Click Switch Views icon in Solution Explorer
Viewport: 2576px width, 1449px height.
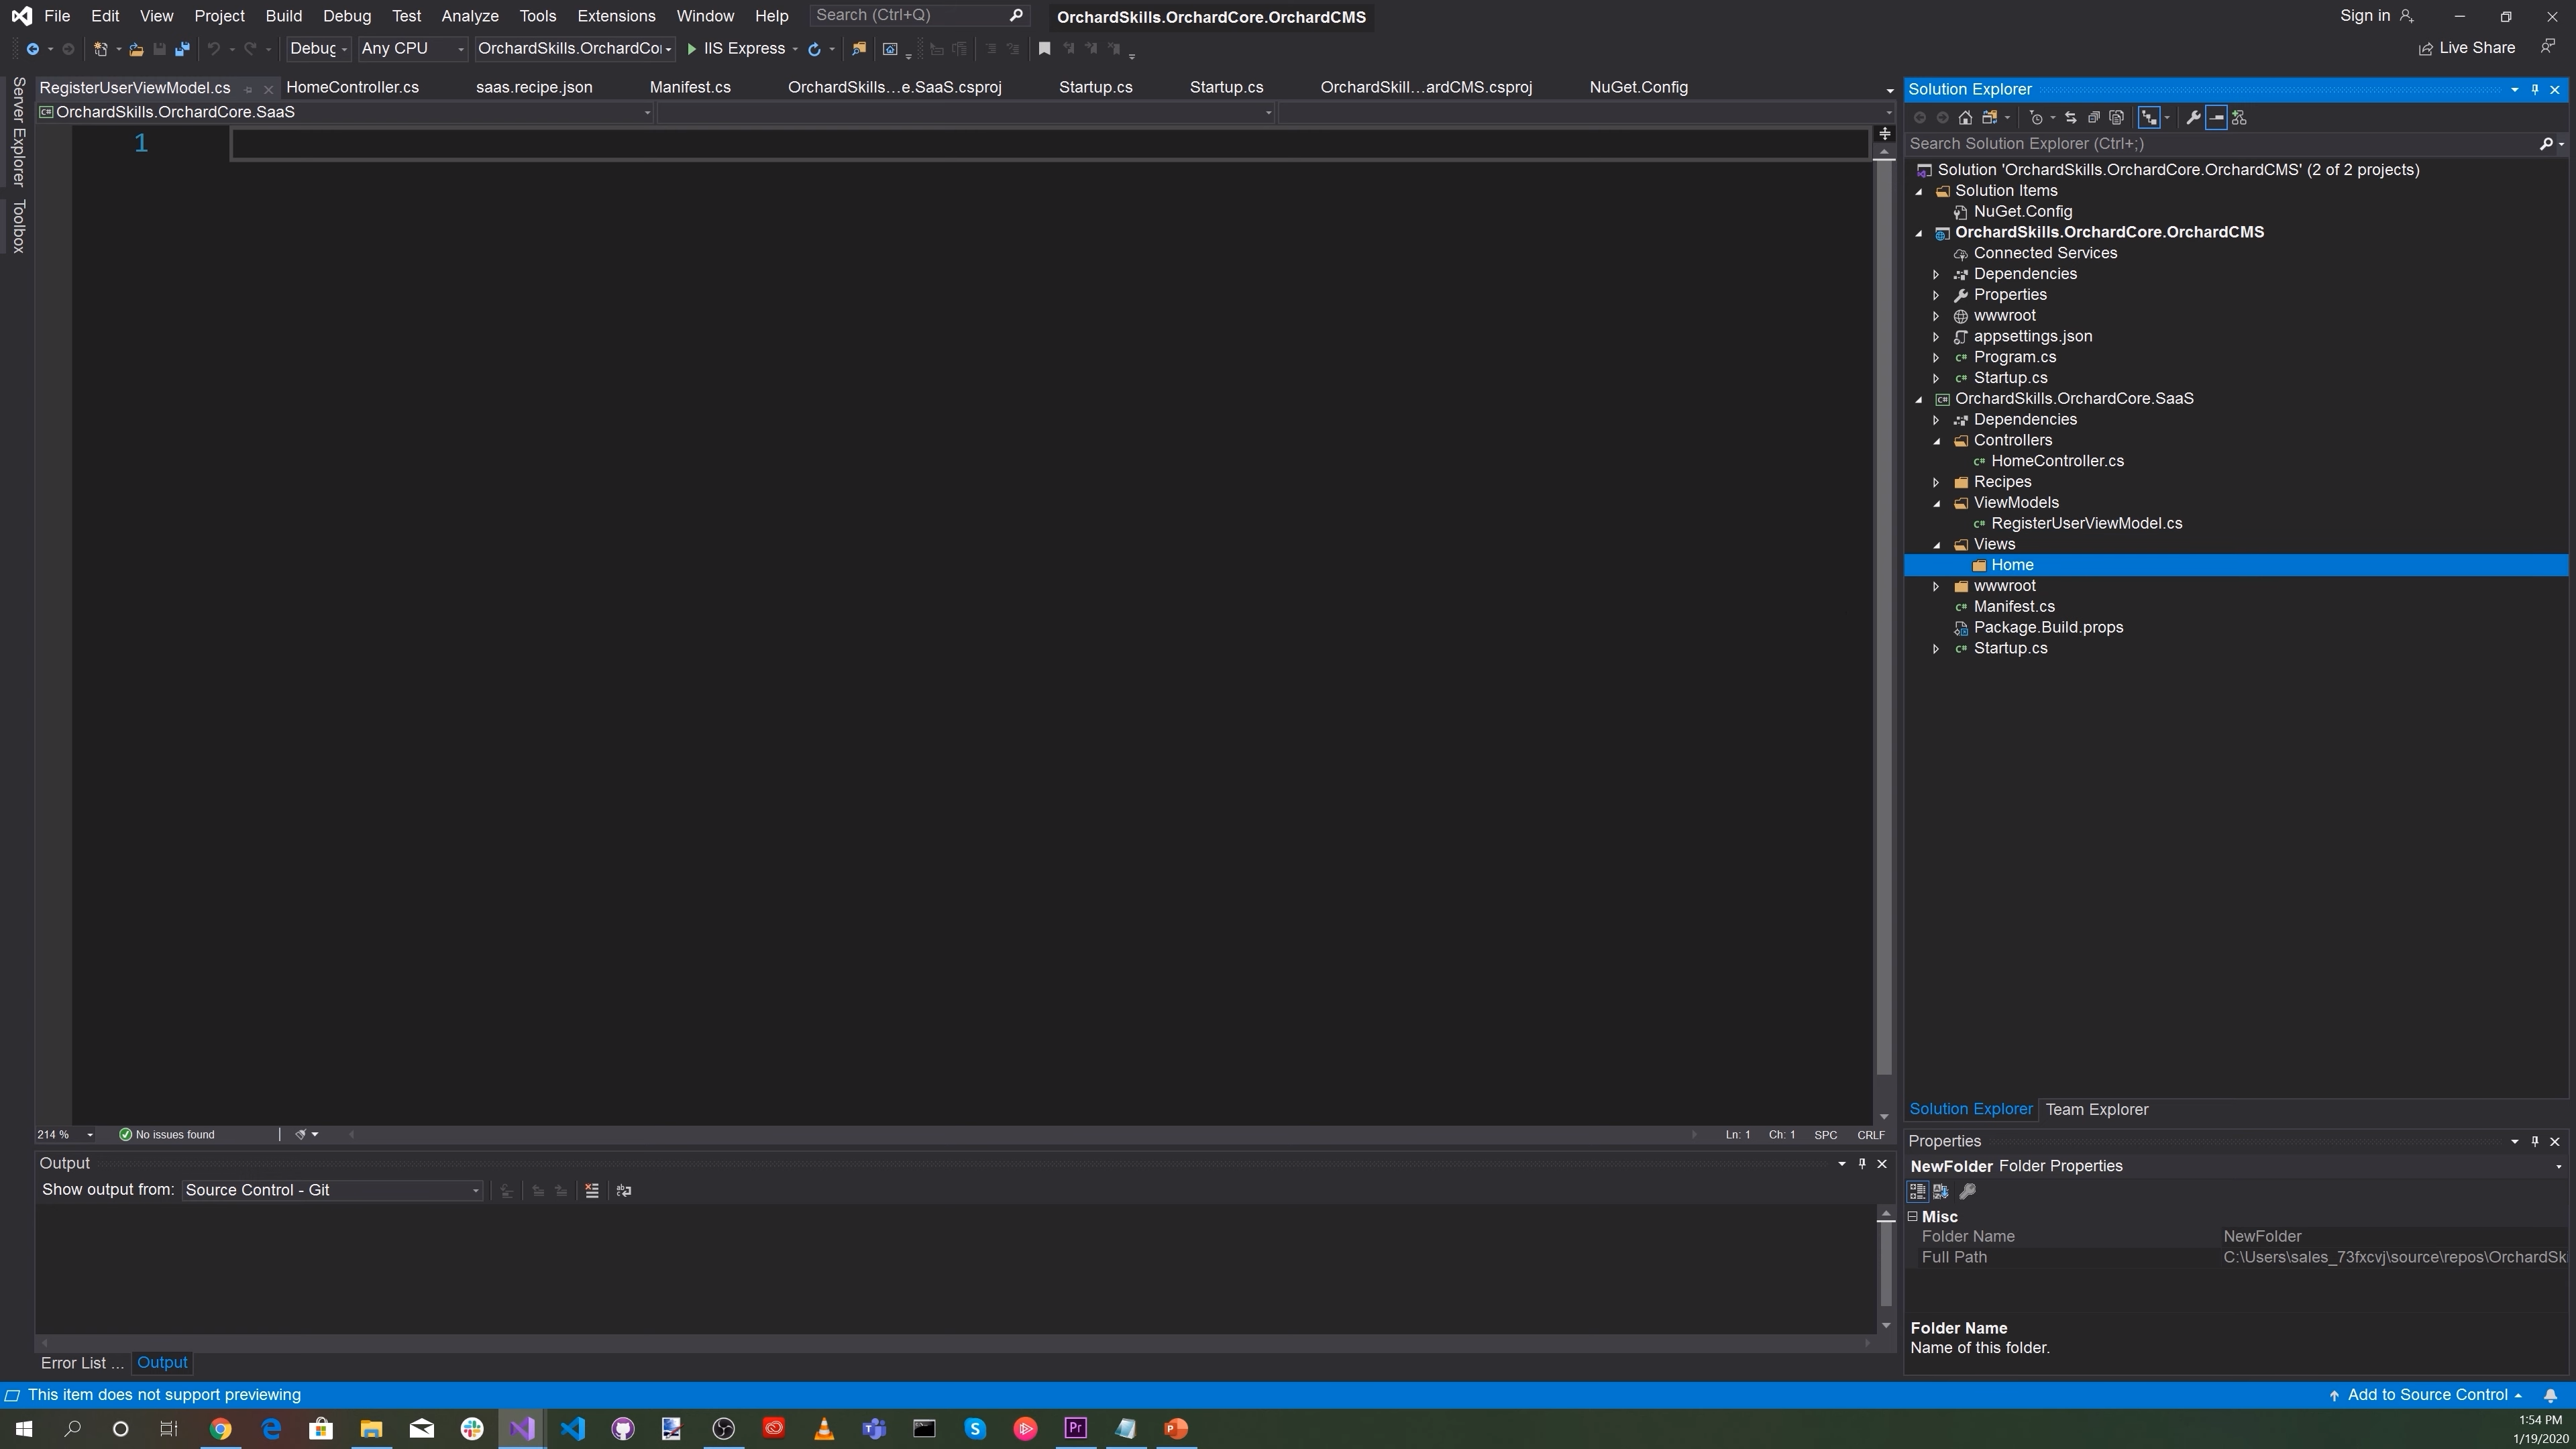[x=1990, y=118]
